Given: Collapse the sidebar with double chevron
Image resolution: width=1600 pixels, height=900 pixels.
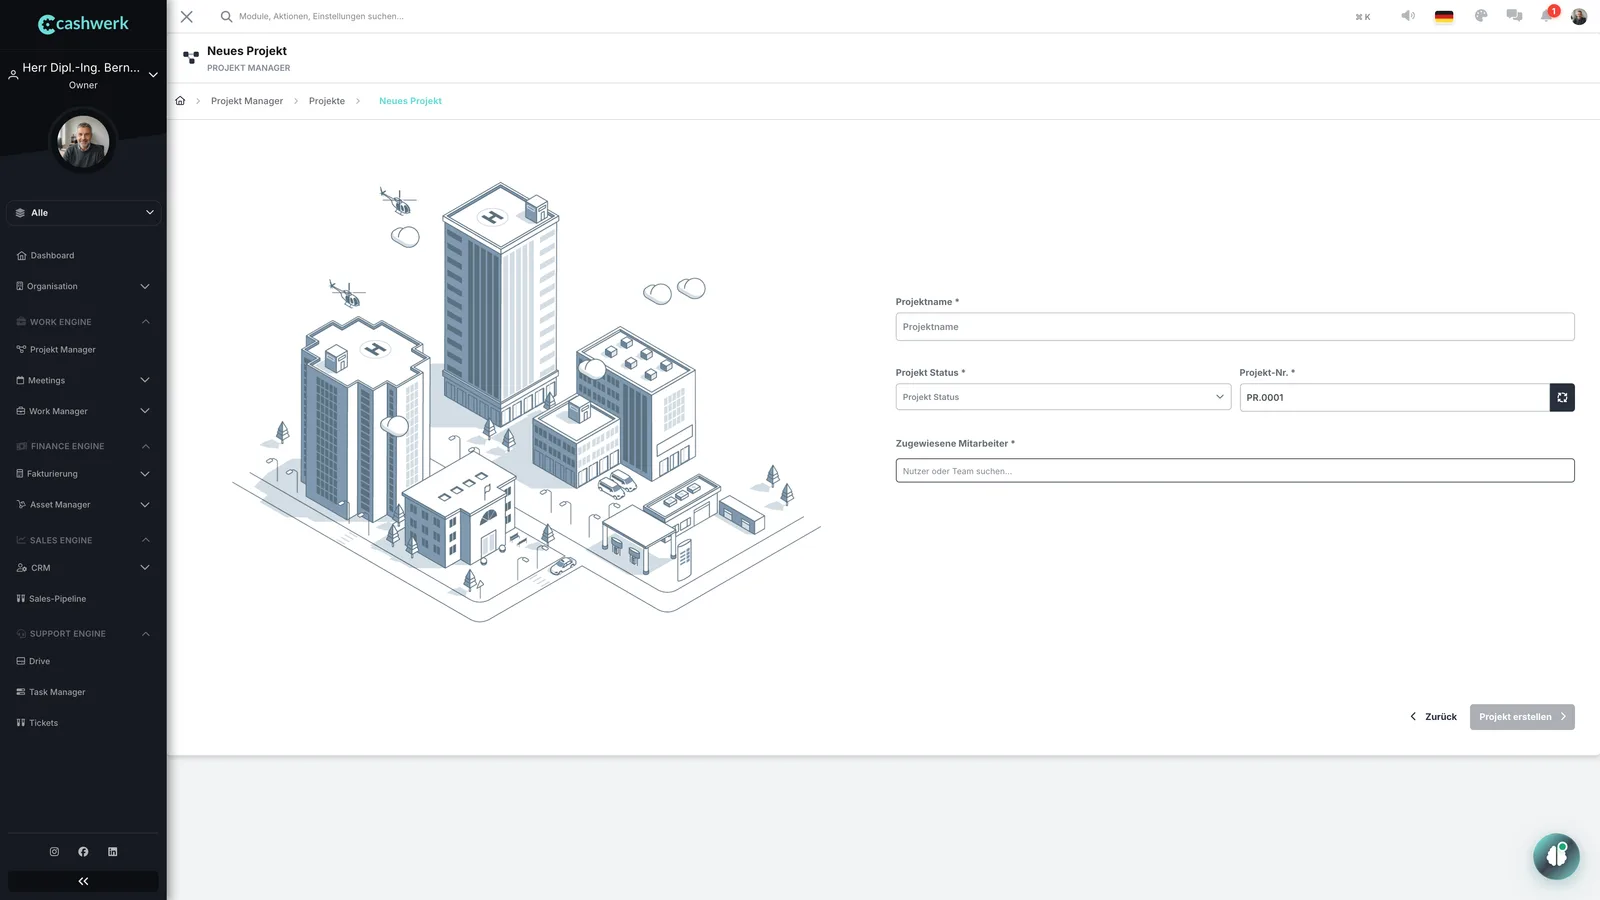Looking at the screenshot, I should pyautogui.click(x=83, y=881).
